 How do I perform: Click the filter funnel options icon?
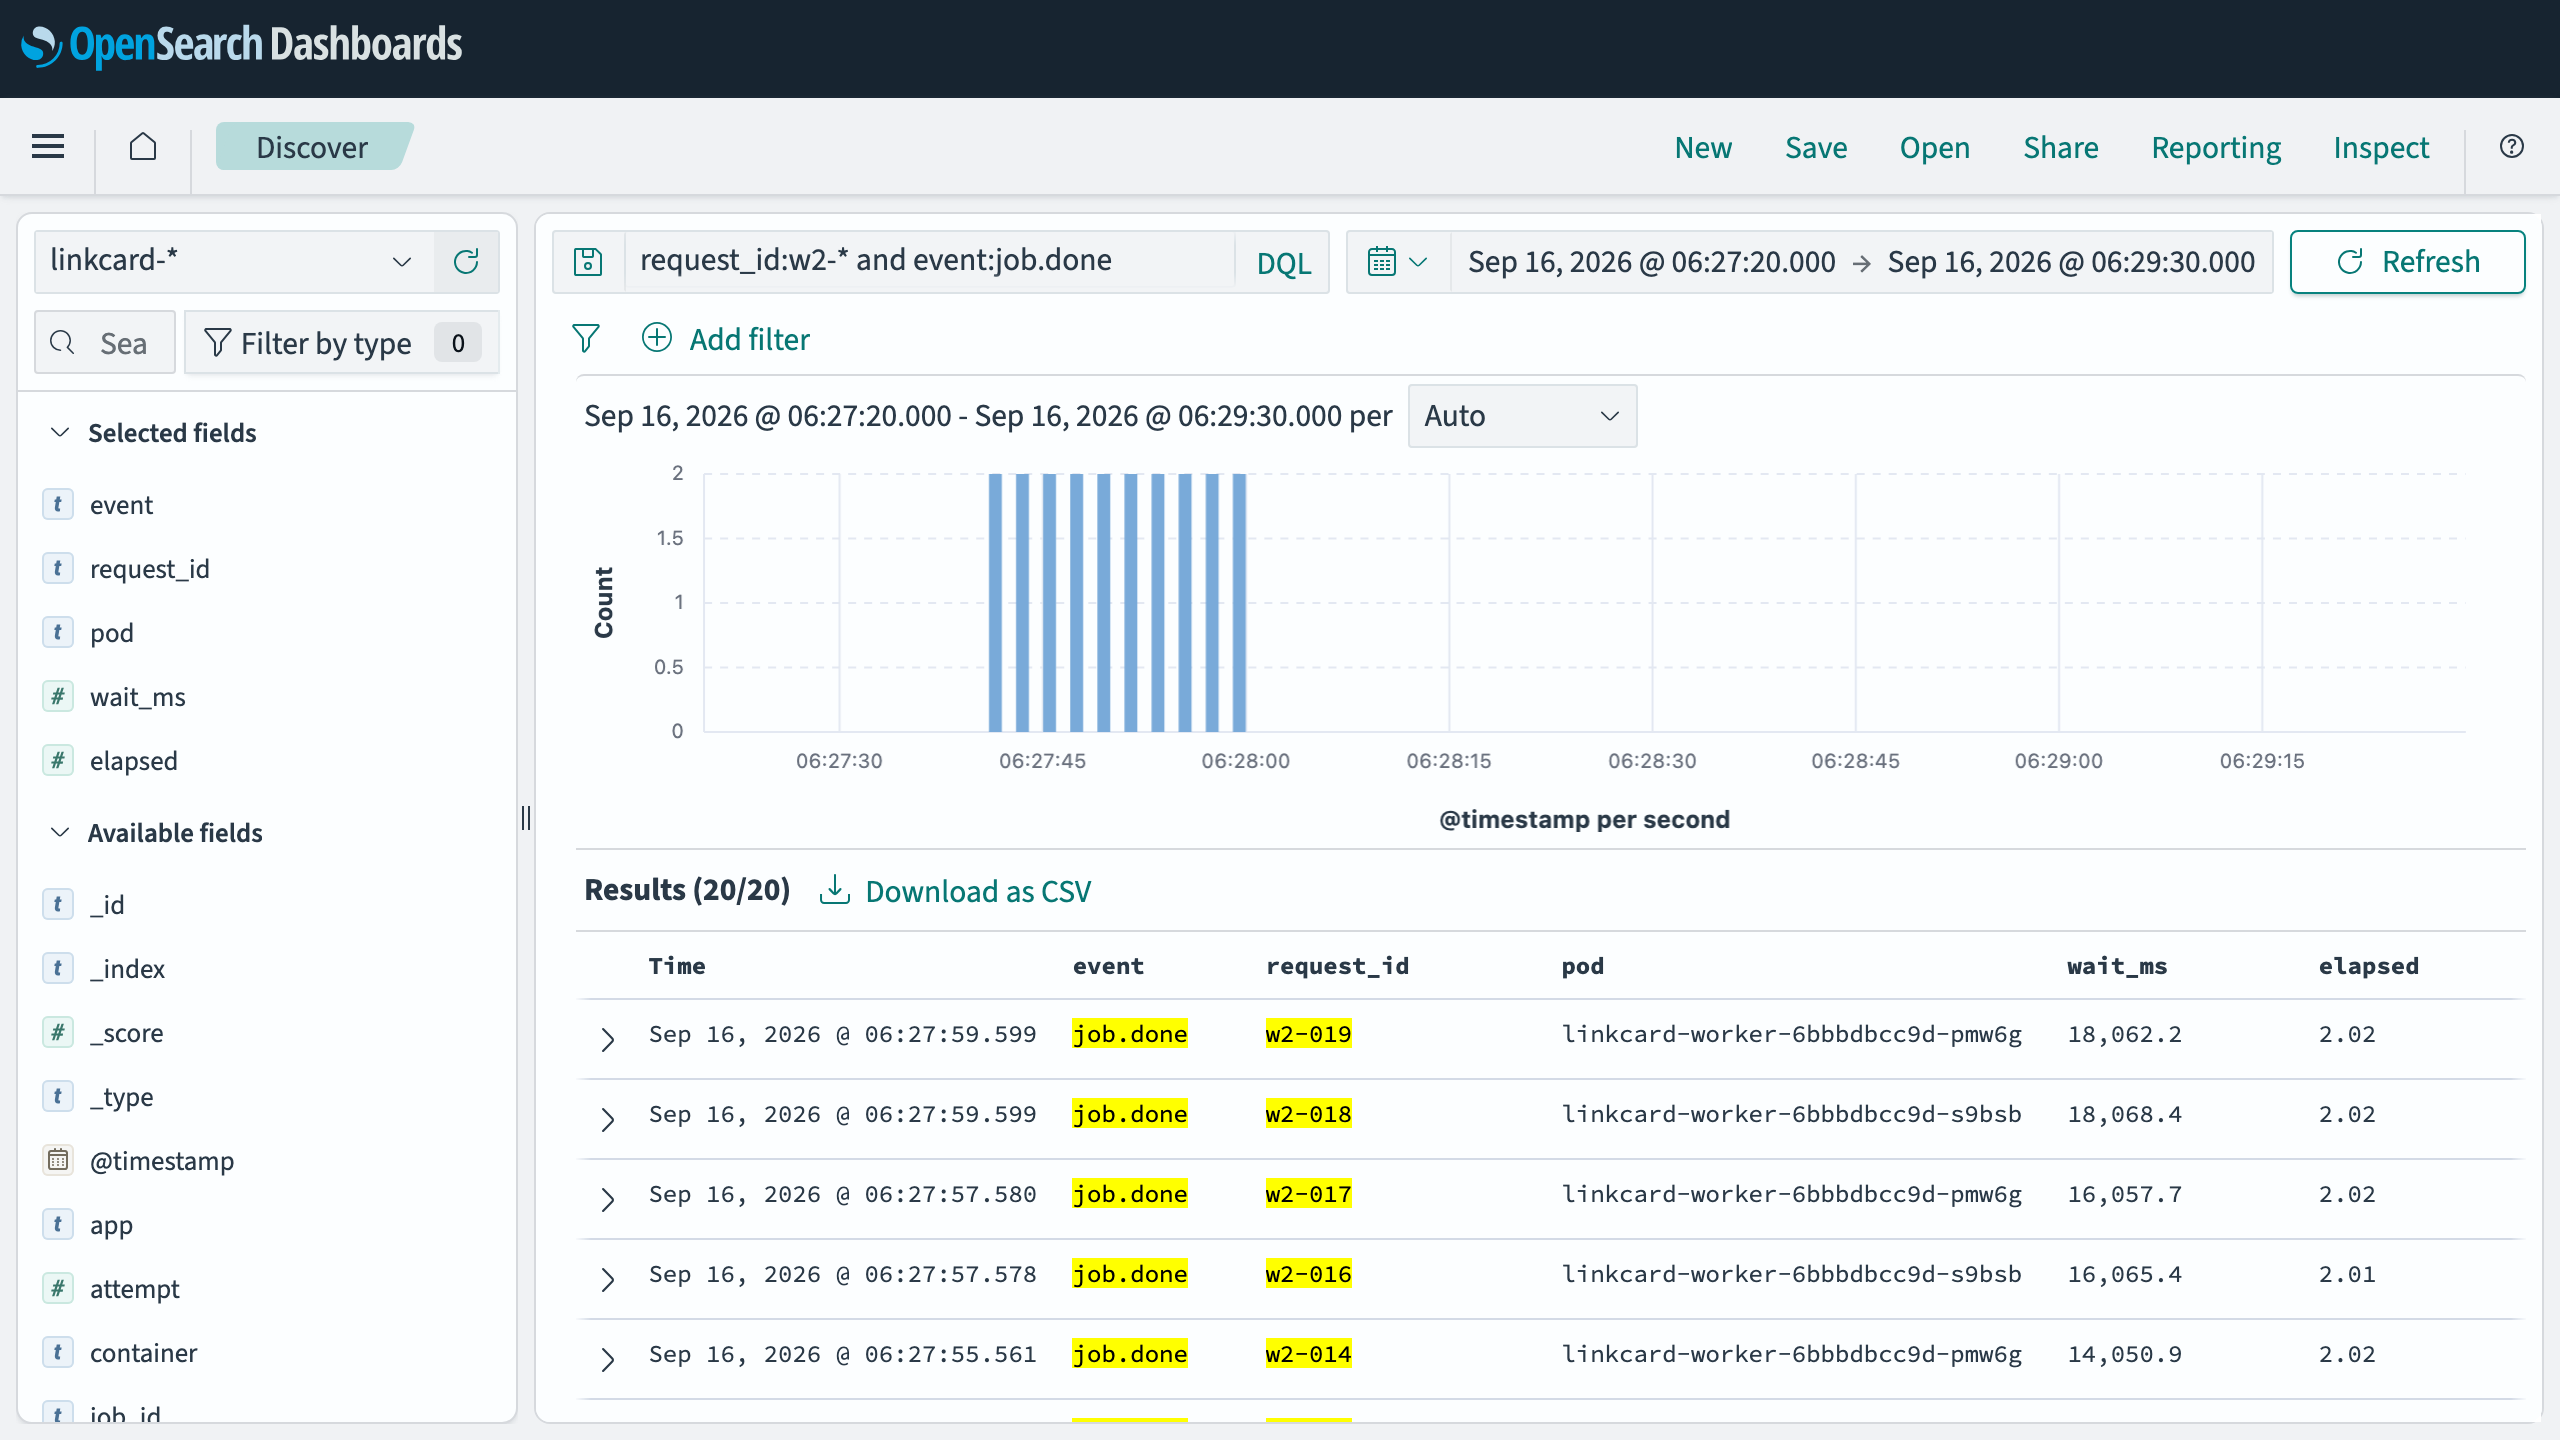pos(586,338)
